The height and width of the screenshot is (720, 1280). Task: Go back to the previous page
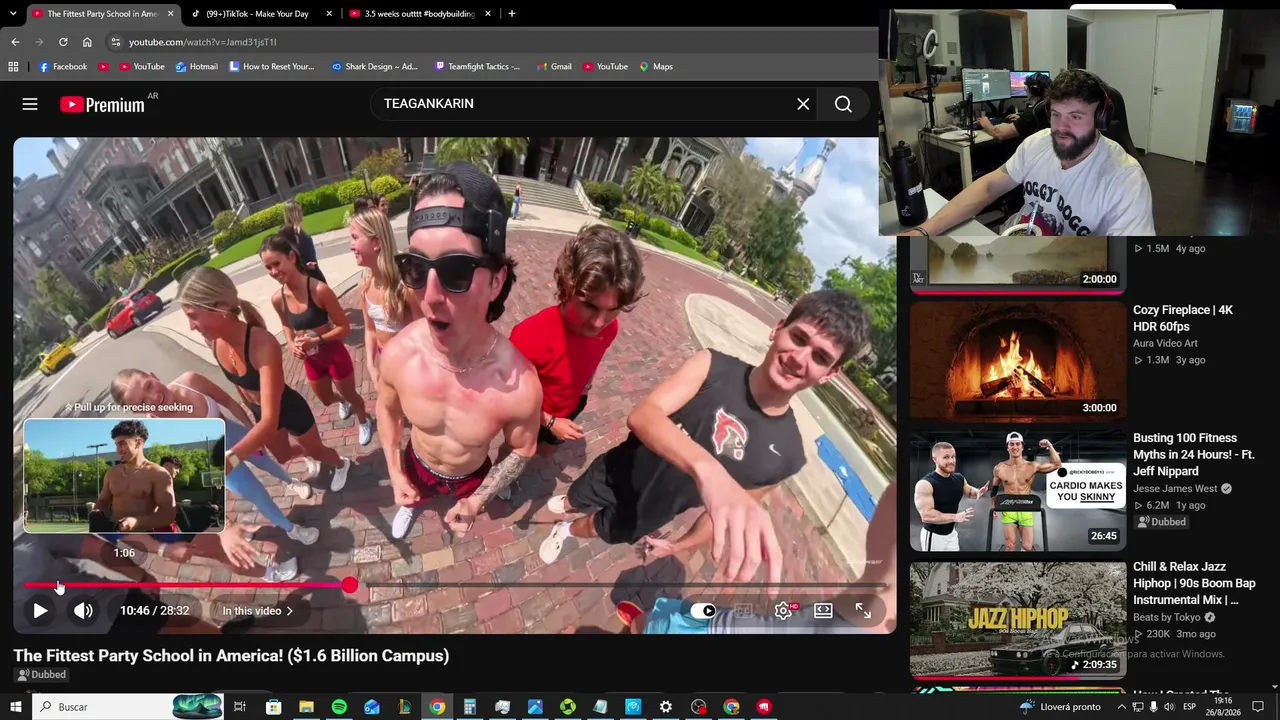pyautogui.click(x=15, y=42)
